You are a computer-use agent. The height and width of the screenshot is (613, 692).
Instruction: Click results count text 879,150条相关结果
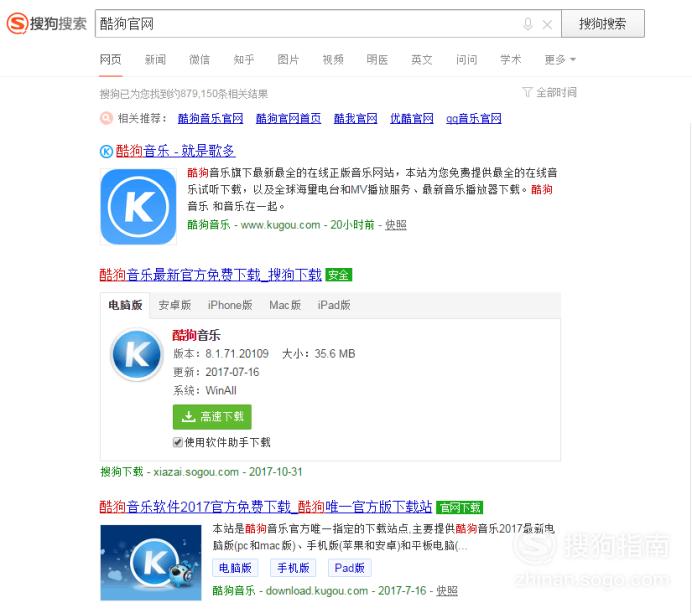click(224, 94)
